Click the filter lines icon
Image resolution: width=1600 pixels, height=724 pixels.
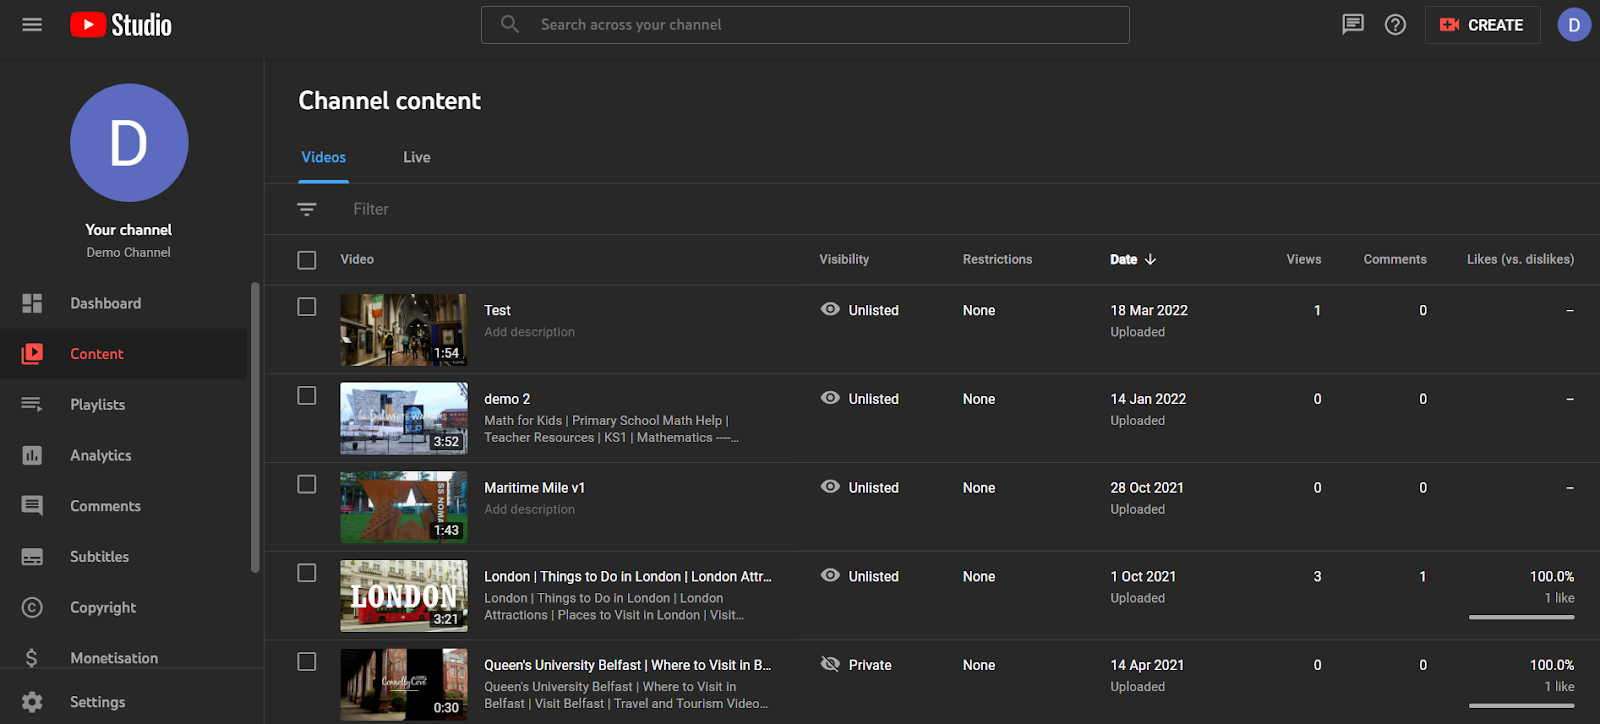[307, 209]
